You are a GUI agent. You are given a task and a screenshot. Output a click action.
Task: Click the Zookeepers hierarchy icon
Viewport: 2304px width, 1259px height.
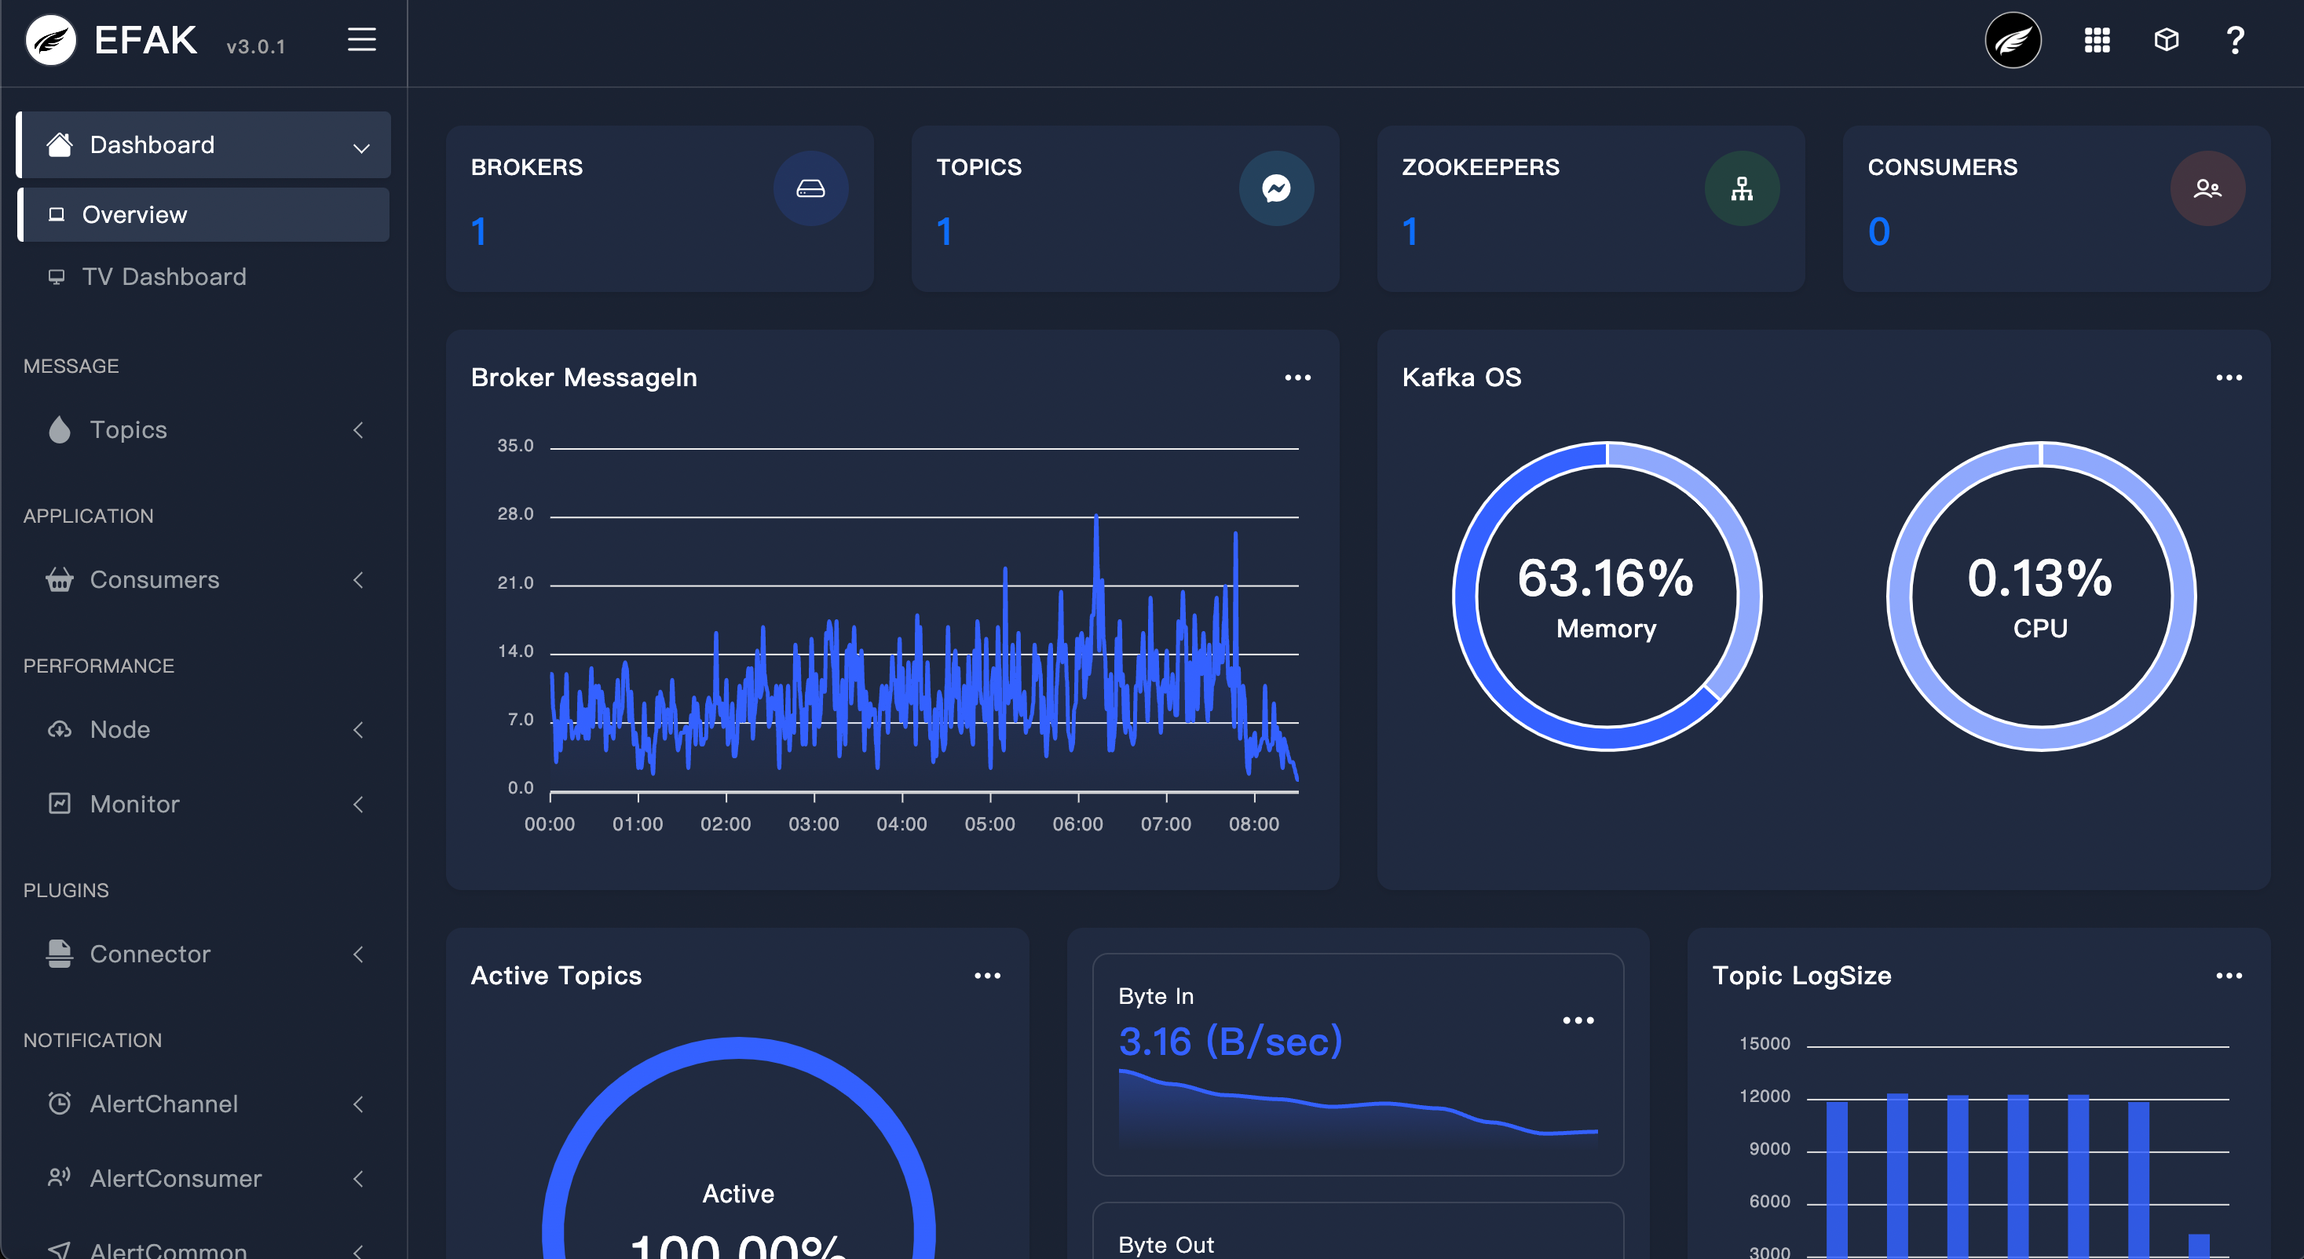1742,188
